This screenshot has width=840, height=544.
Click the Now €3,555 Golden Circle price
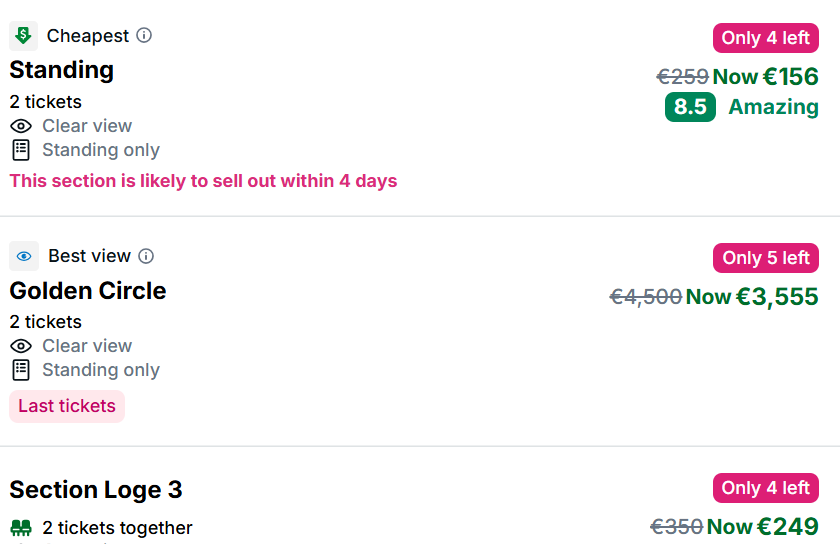tap(752, 297)
